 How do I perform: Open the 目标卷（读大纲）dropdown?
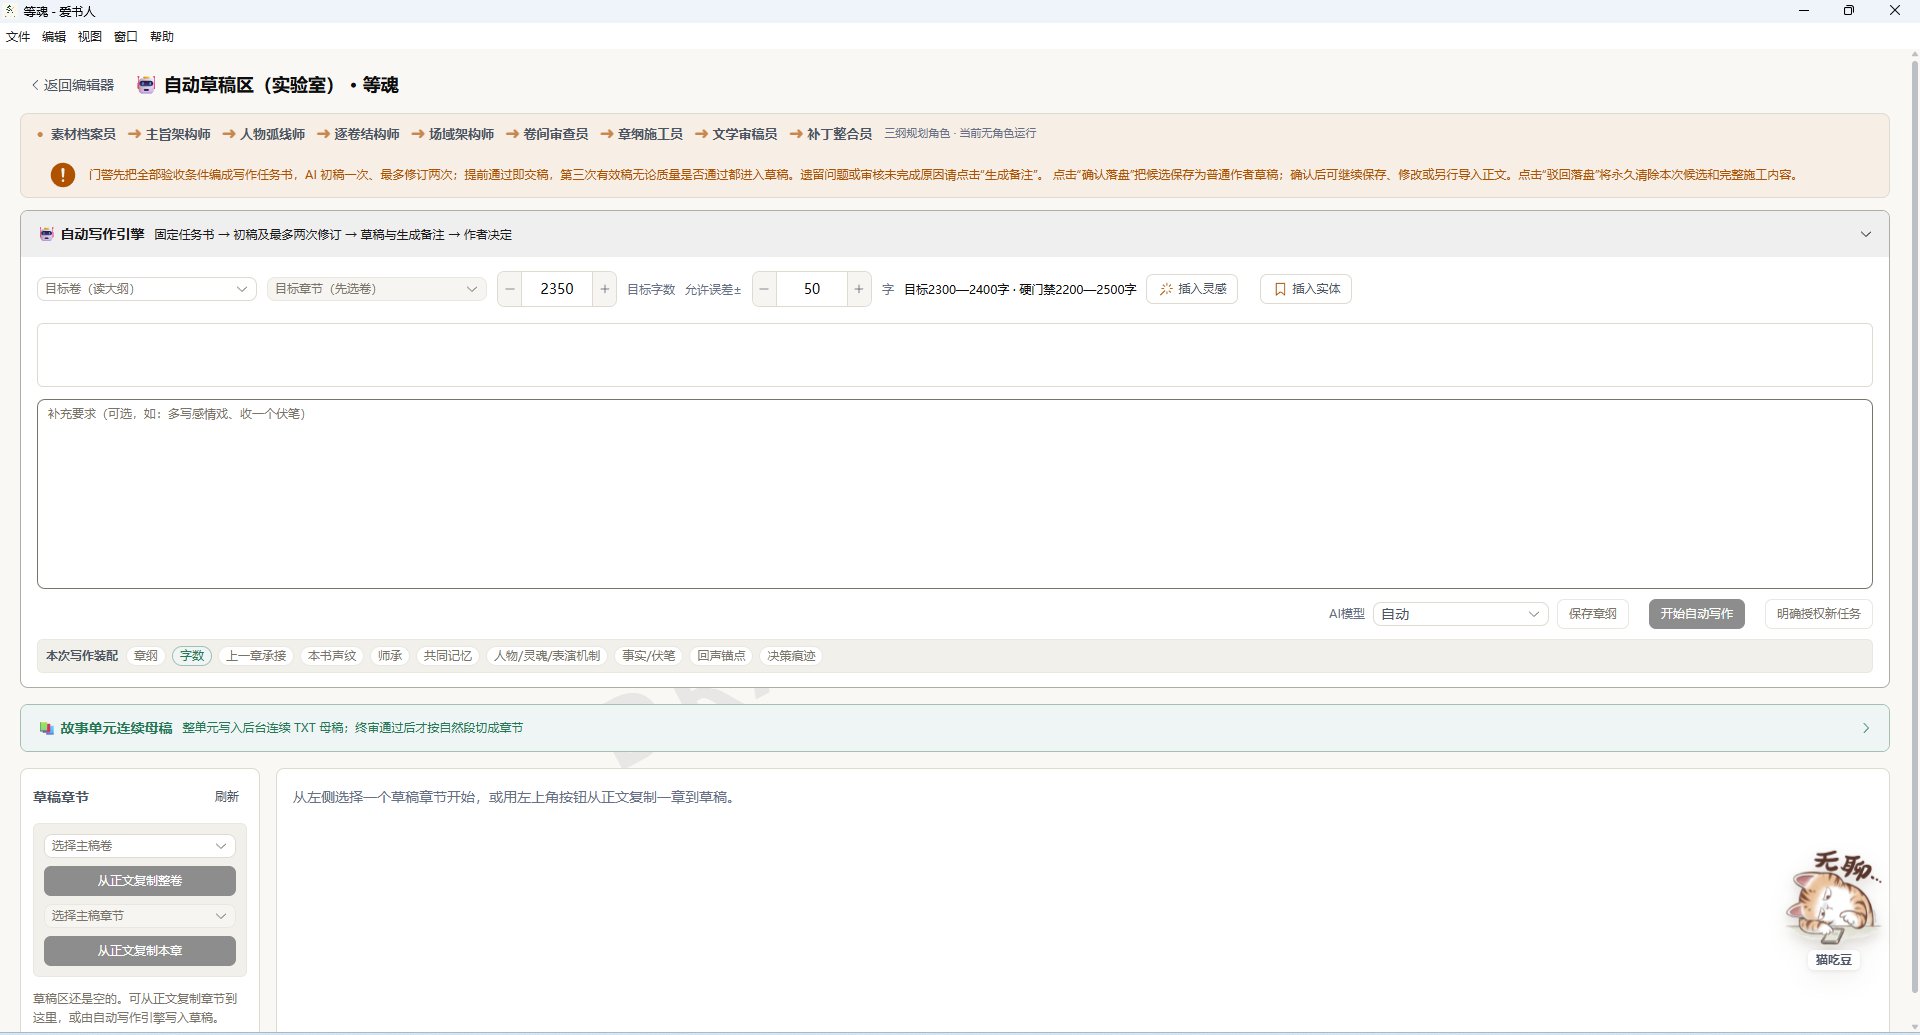tap(146, 289)
